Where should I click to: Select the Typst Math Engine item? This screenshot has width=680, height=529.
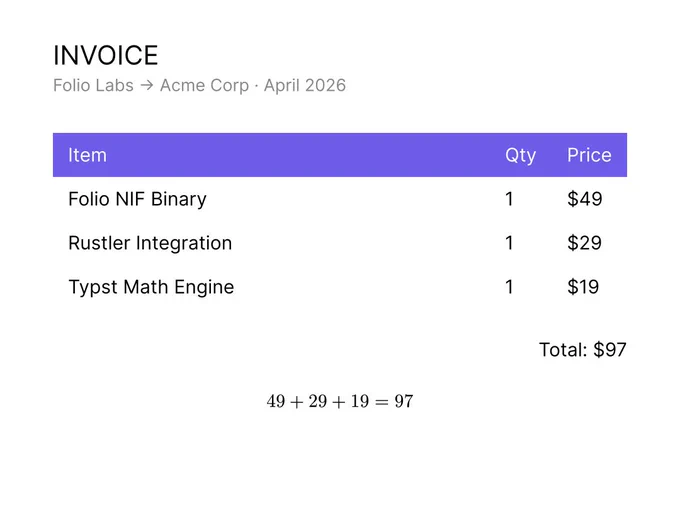click(x=151, y=287)
